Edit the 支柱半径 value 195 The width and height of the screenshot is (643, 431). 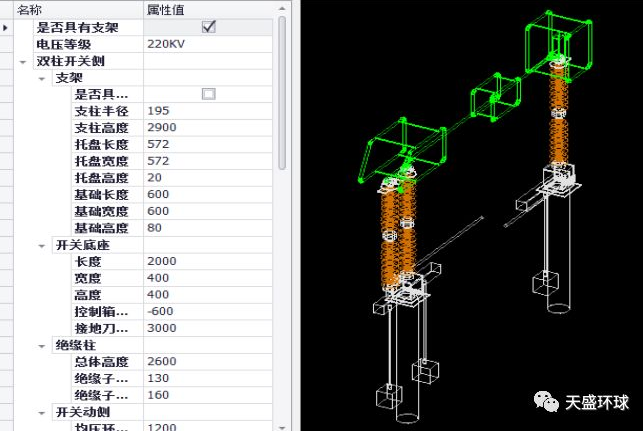click(208, 111)
